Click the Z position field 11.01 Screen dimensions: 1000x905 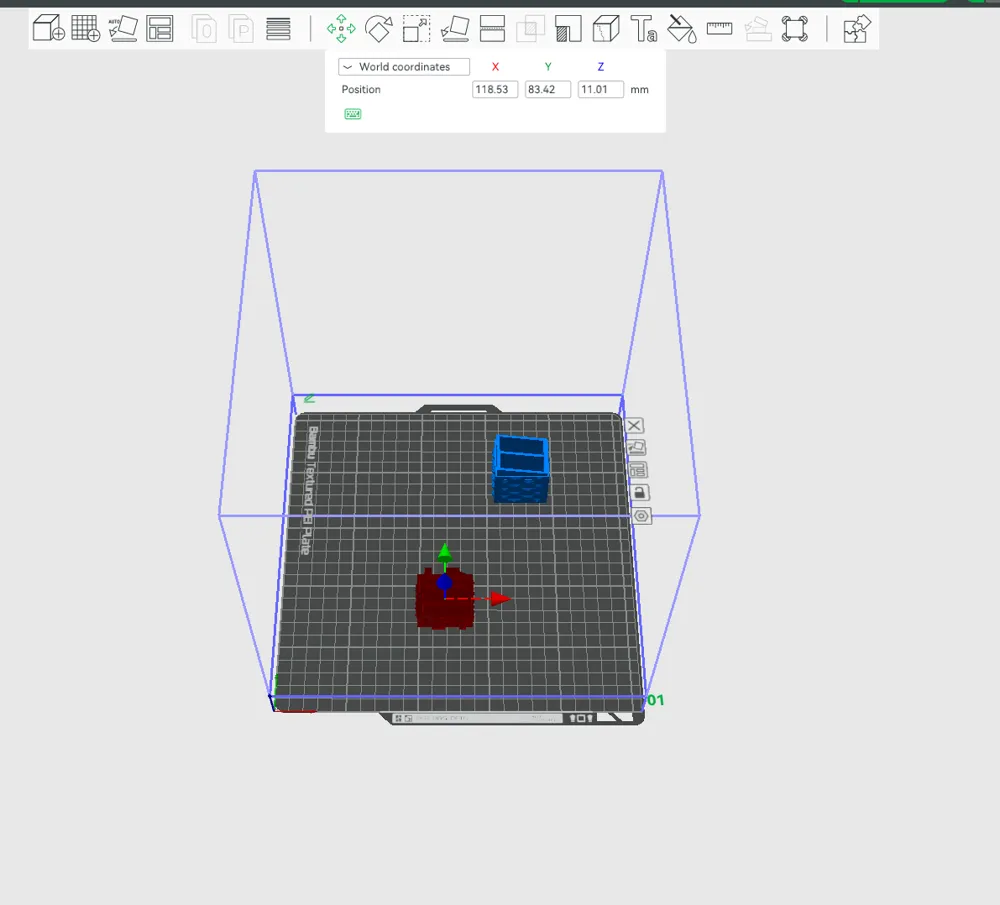coord(601,89)
